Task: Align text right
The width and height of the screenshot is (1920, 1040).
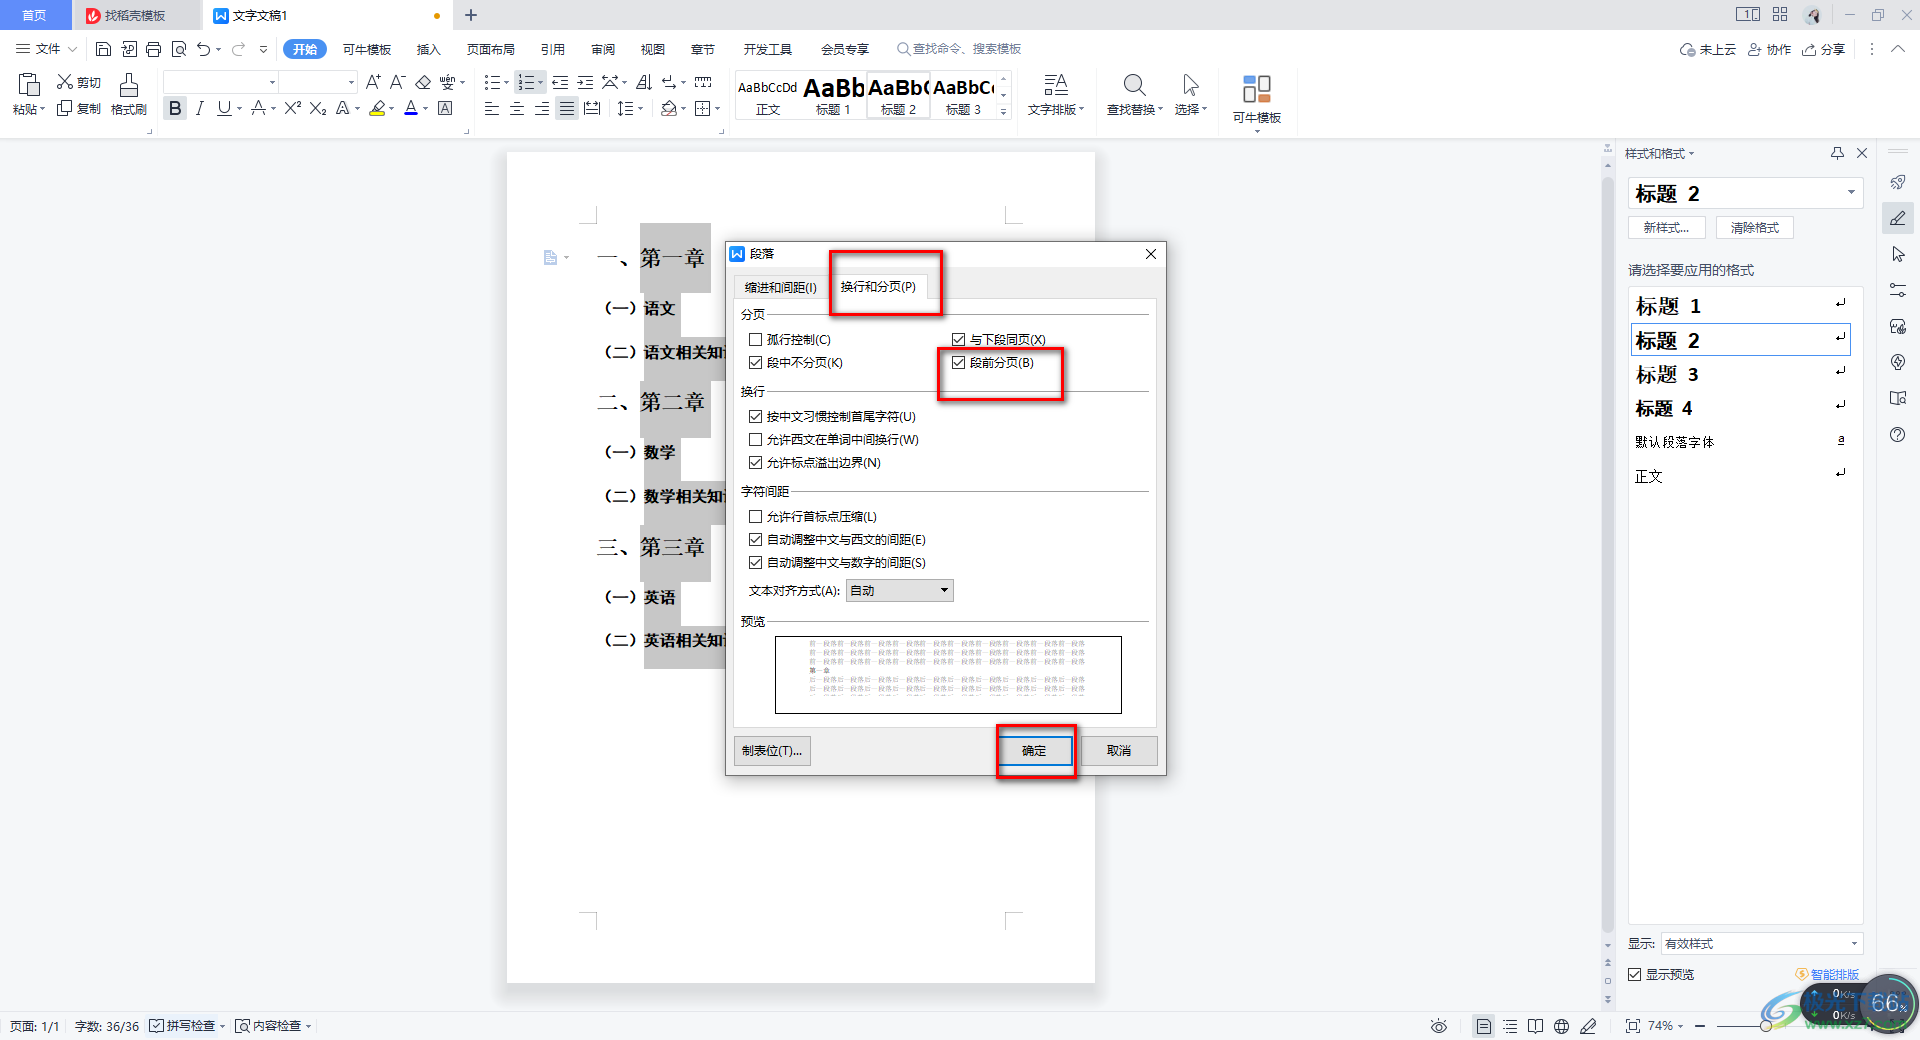Action: 542,108
